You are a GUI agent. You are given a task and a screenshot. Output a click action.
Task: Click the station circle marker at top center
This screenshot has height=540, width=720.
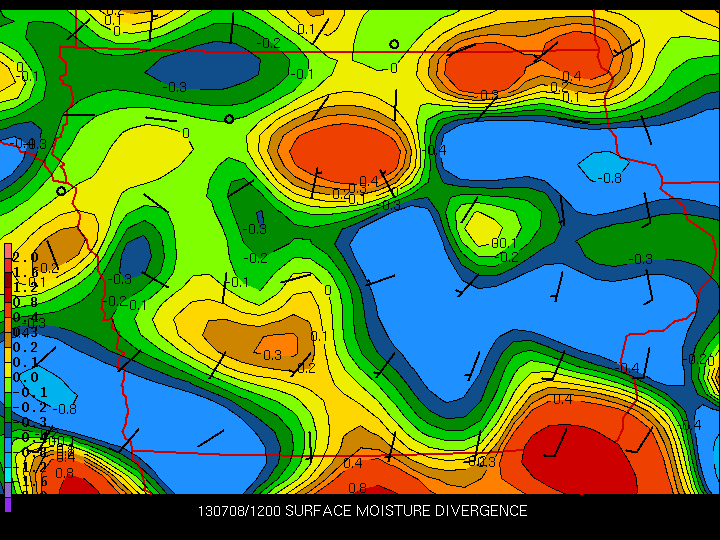(x=394, y=44)
